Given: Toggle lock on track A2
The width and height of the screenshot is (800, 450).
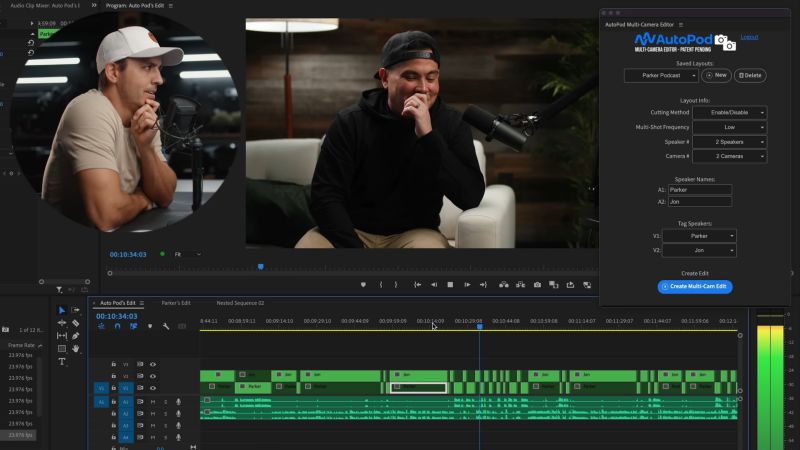Looking at the screenshot, I should pyautogui.click(x=114, y=413).
